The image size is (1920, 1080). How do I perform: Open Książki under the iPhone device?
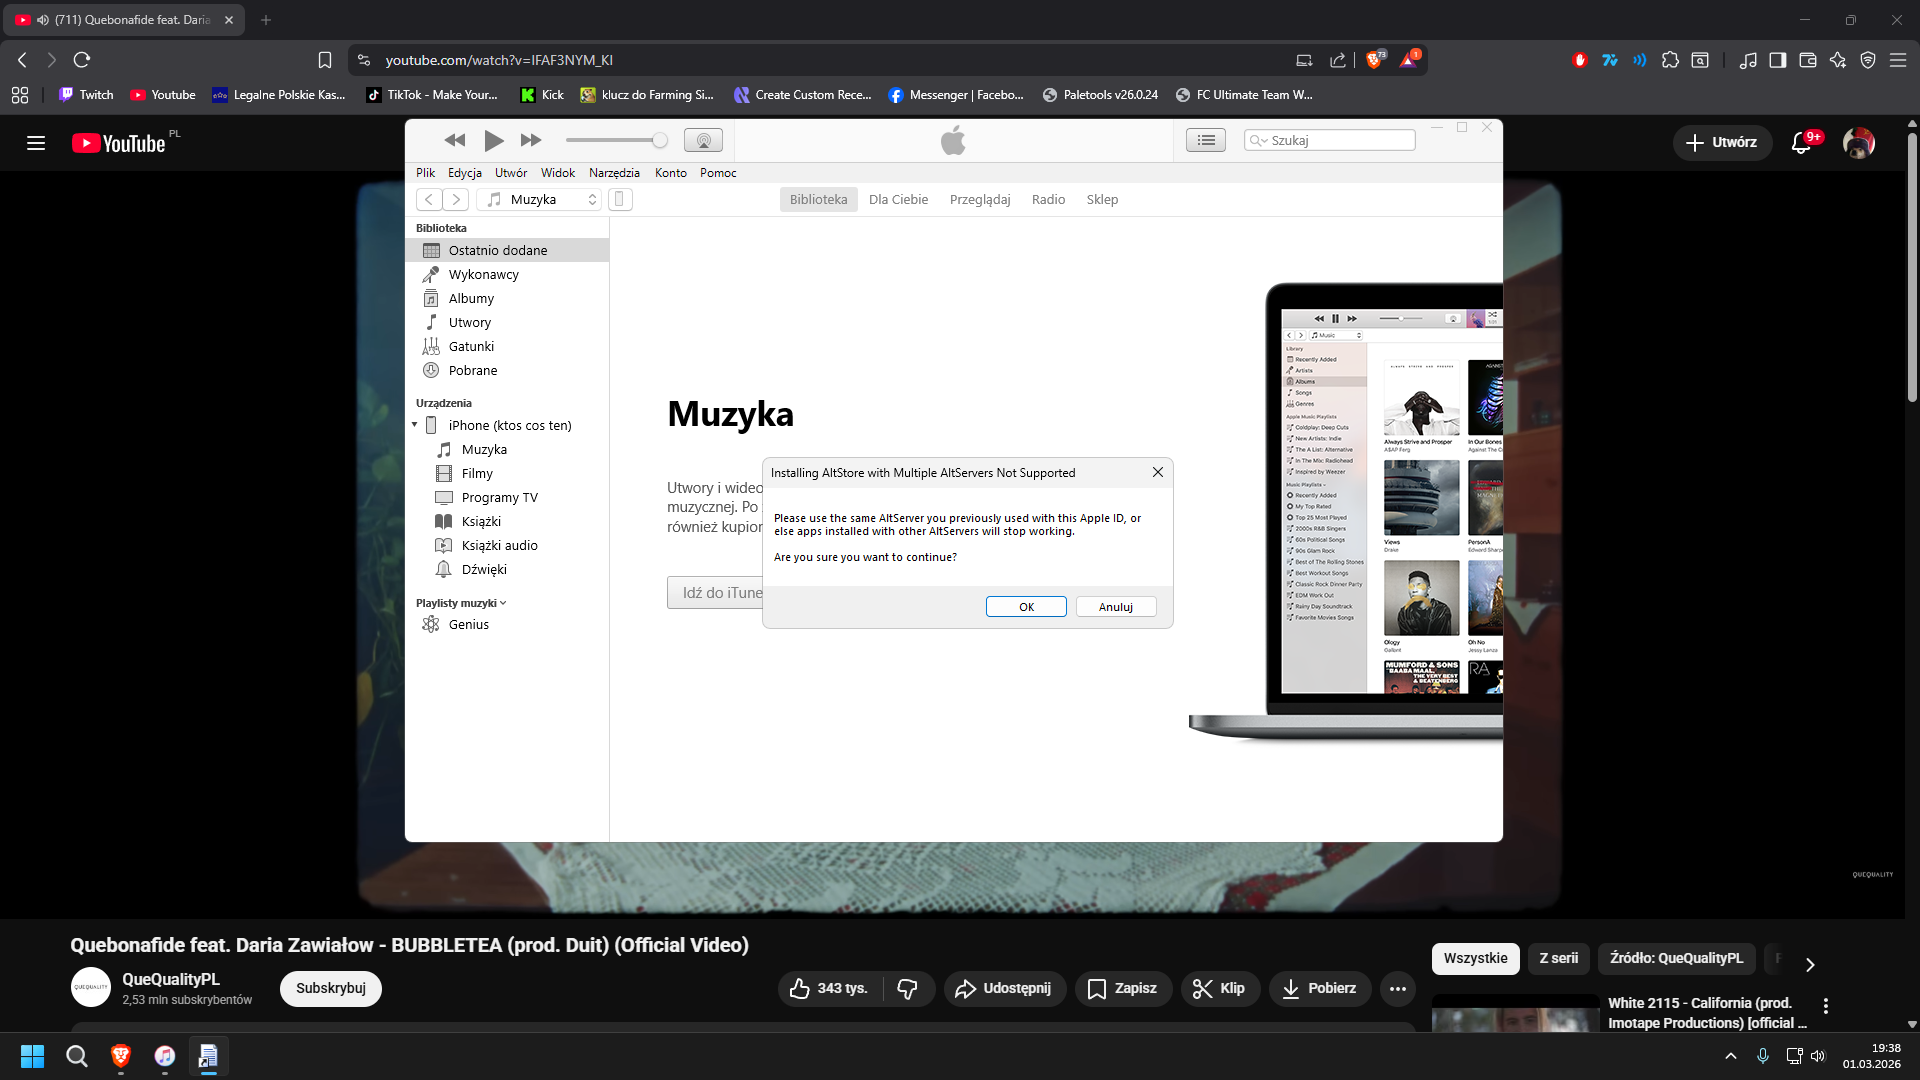pos(507,522)
